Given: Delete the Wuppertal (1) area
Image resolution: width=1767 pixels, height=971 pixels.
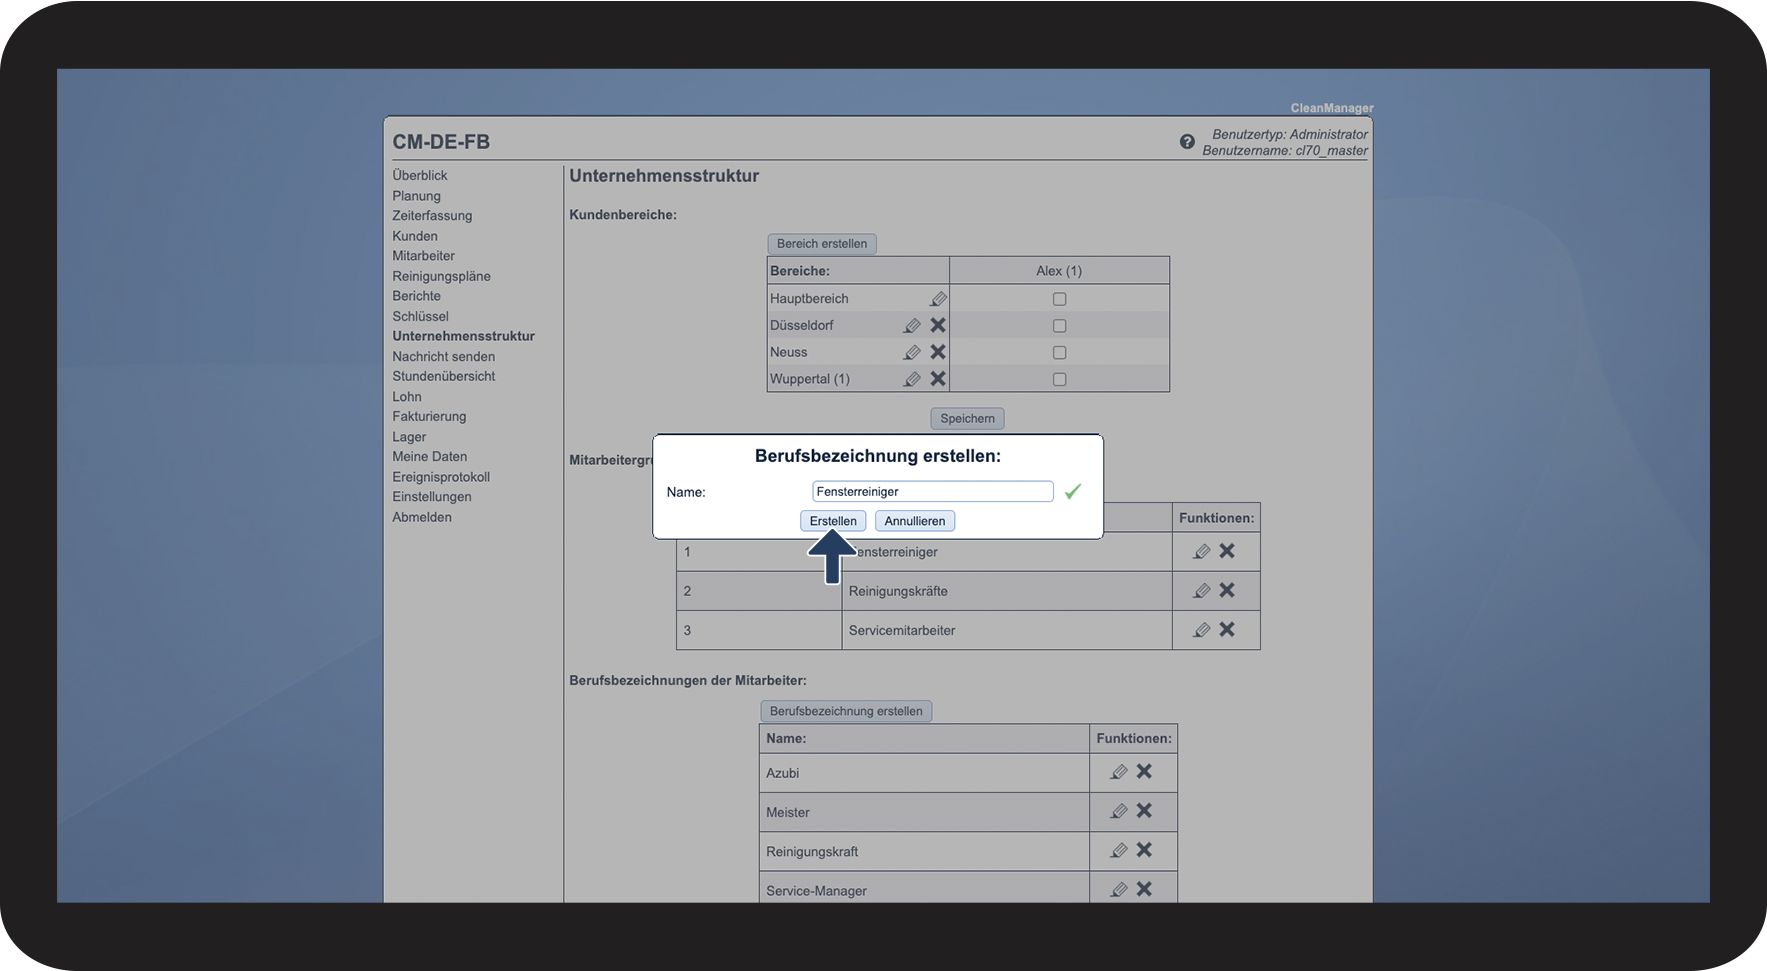Looking at the screenshot, I should tap(937, 379).
